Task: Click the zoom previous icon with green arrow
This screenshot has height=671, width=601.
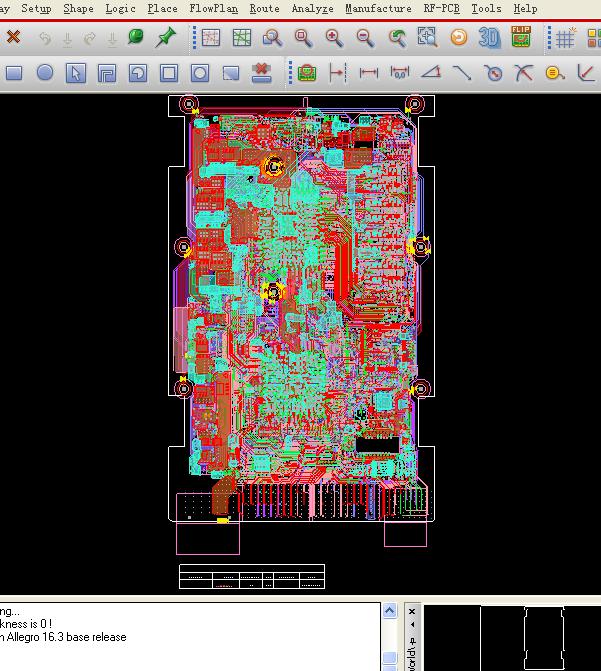Action: point(397,38)
